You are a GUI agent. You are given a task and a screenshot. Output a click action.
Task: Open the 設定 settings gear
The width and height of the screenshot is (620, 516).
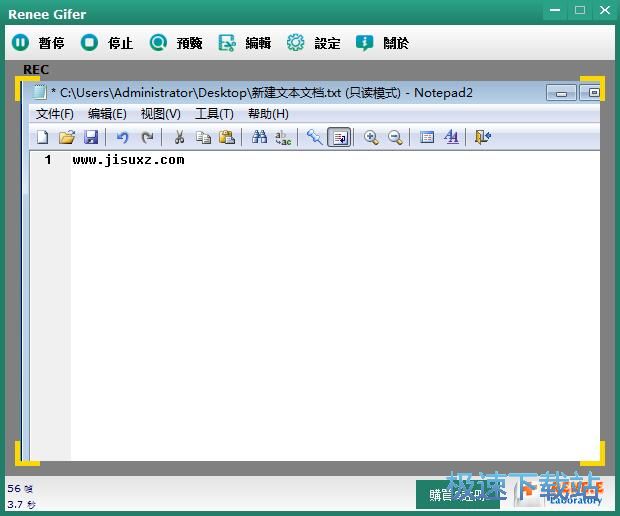(x=313, y=43)
